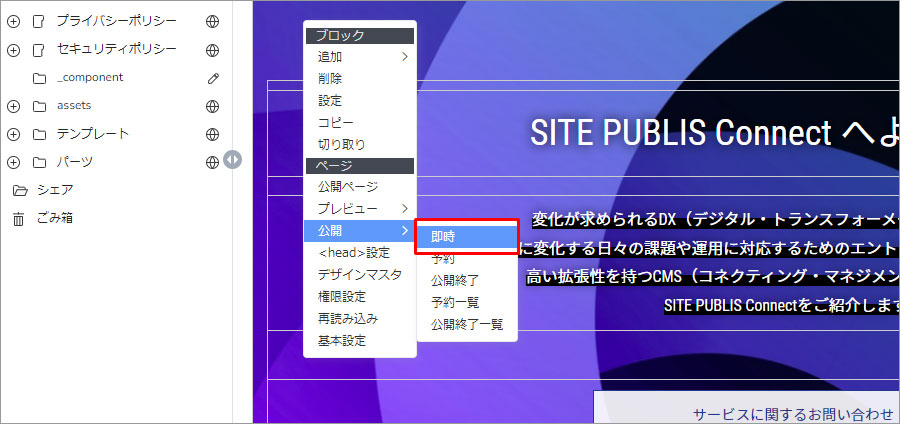Image resolution: width=900 pixels, height=424 pixels.
Task: Click globe icon beside プライバシーポリシー
Action: click(212, 21)
